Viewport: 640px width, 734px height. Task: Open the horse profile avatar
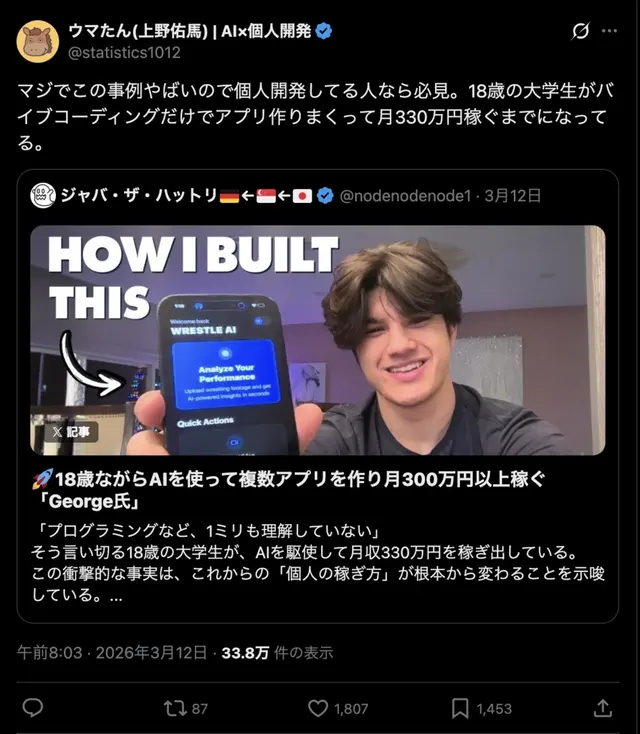pyautogui.click(x=37, y=41)
